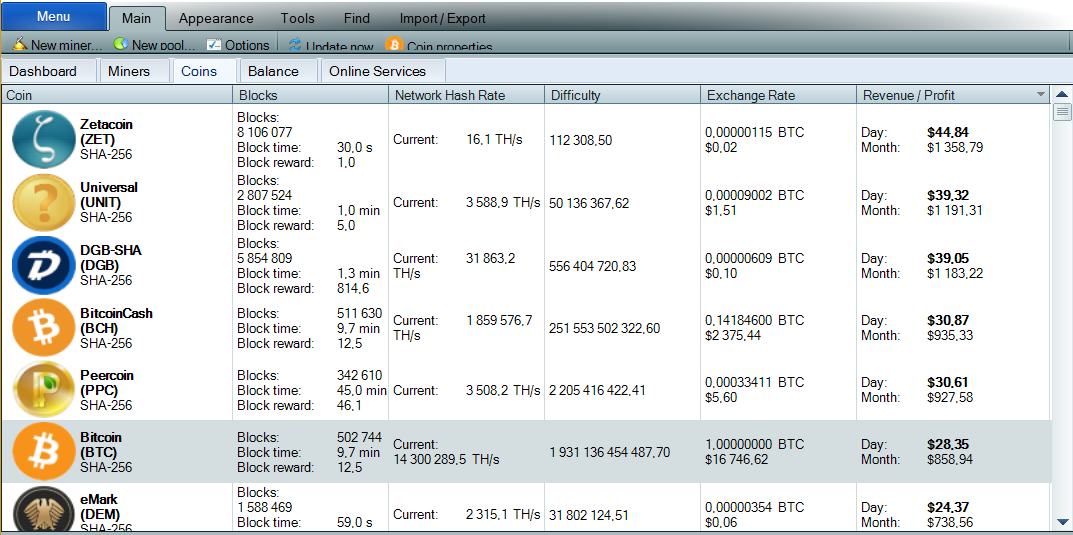Select the Coins tab
The width and height of the screenshot is (1073, 535).
tap(204, 71)
